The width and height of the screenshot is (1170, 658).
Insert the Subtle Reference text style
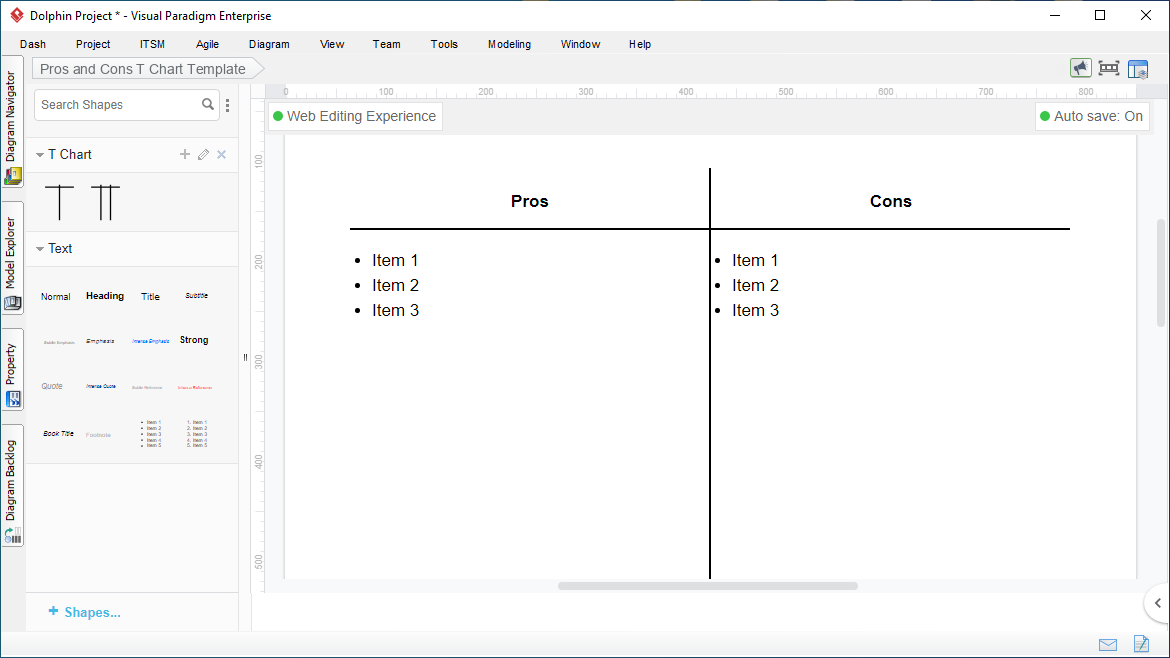pos(147,388)
